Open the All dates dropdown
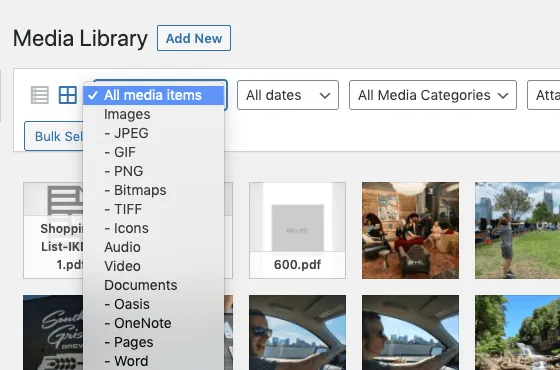 (x=288, y=95)
